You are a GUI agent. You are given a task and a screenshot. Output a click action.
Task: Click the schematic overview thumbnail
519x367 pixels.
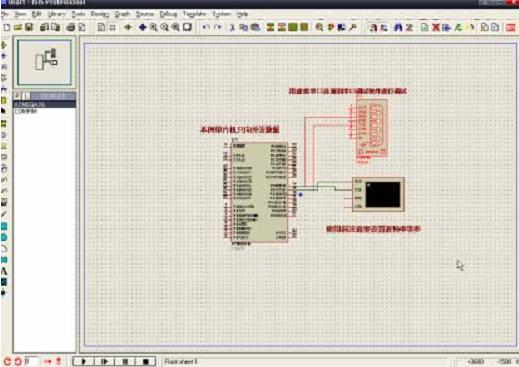[x=44, y=62]
